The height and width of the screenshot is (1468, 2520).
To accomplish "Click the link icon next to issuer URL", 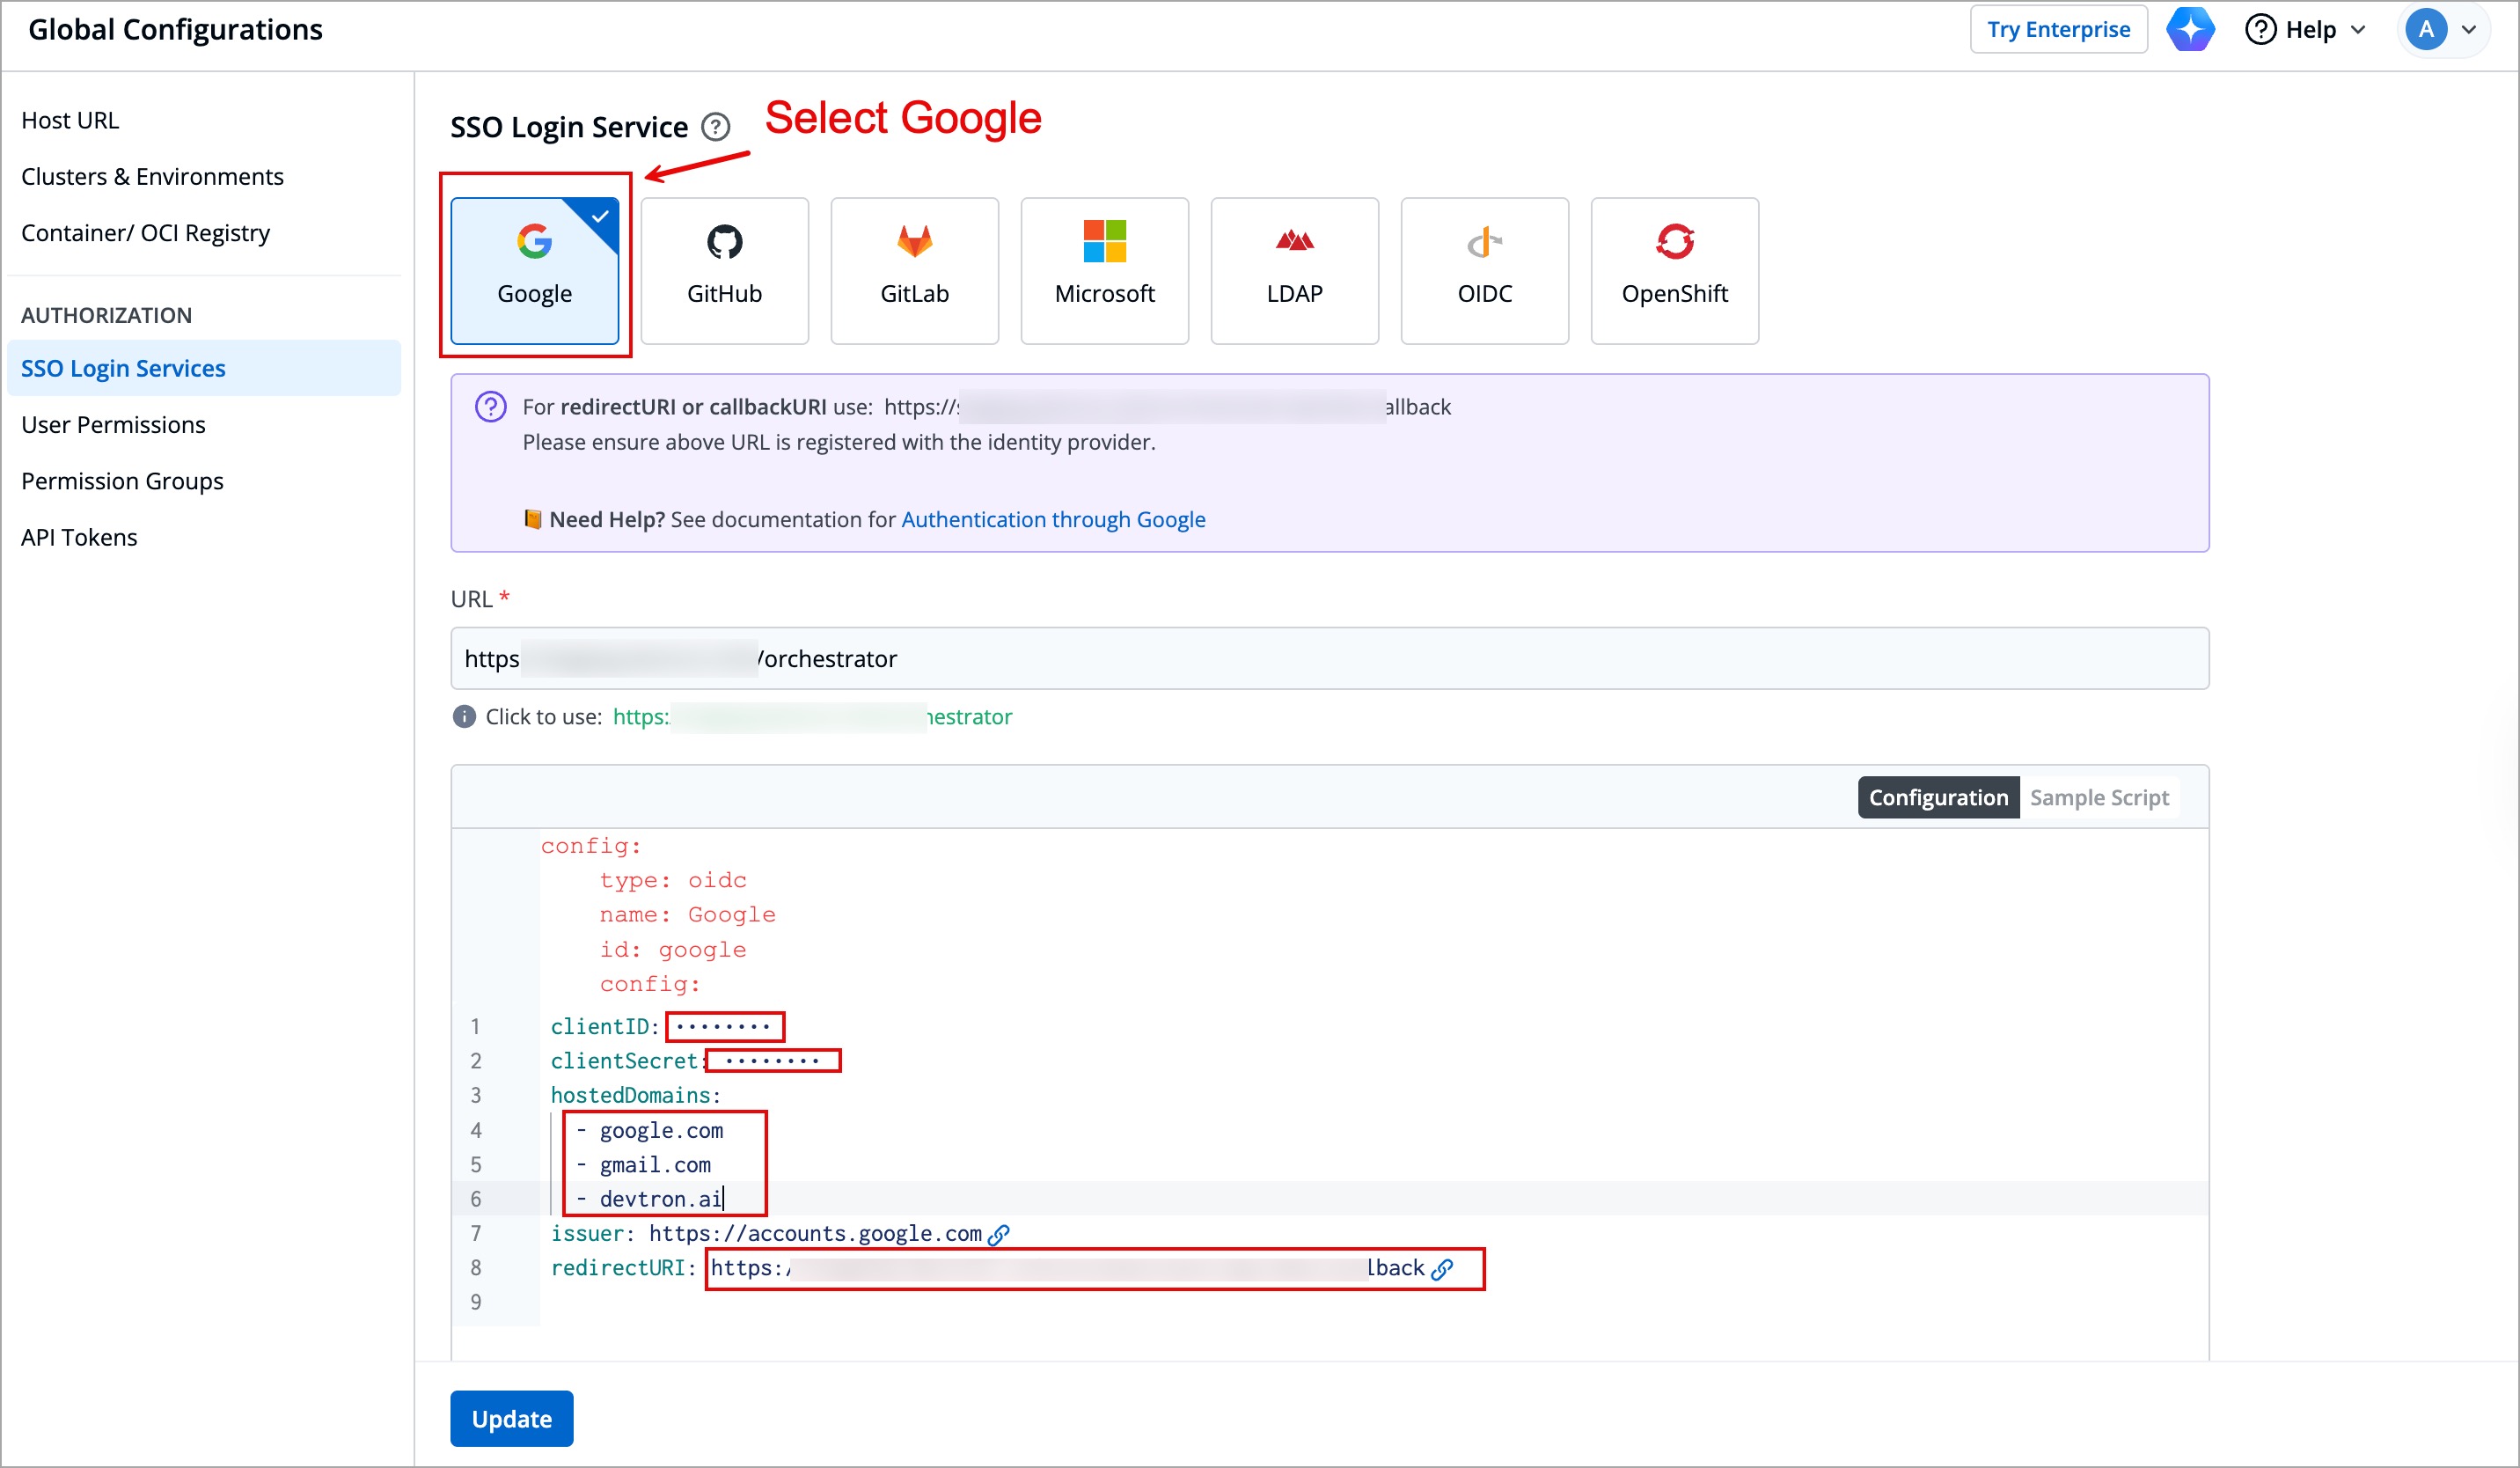I will (999, 1234).
